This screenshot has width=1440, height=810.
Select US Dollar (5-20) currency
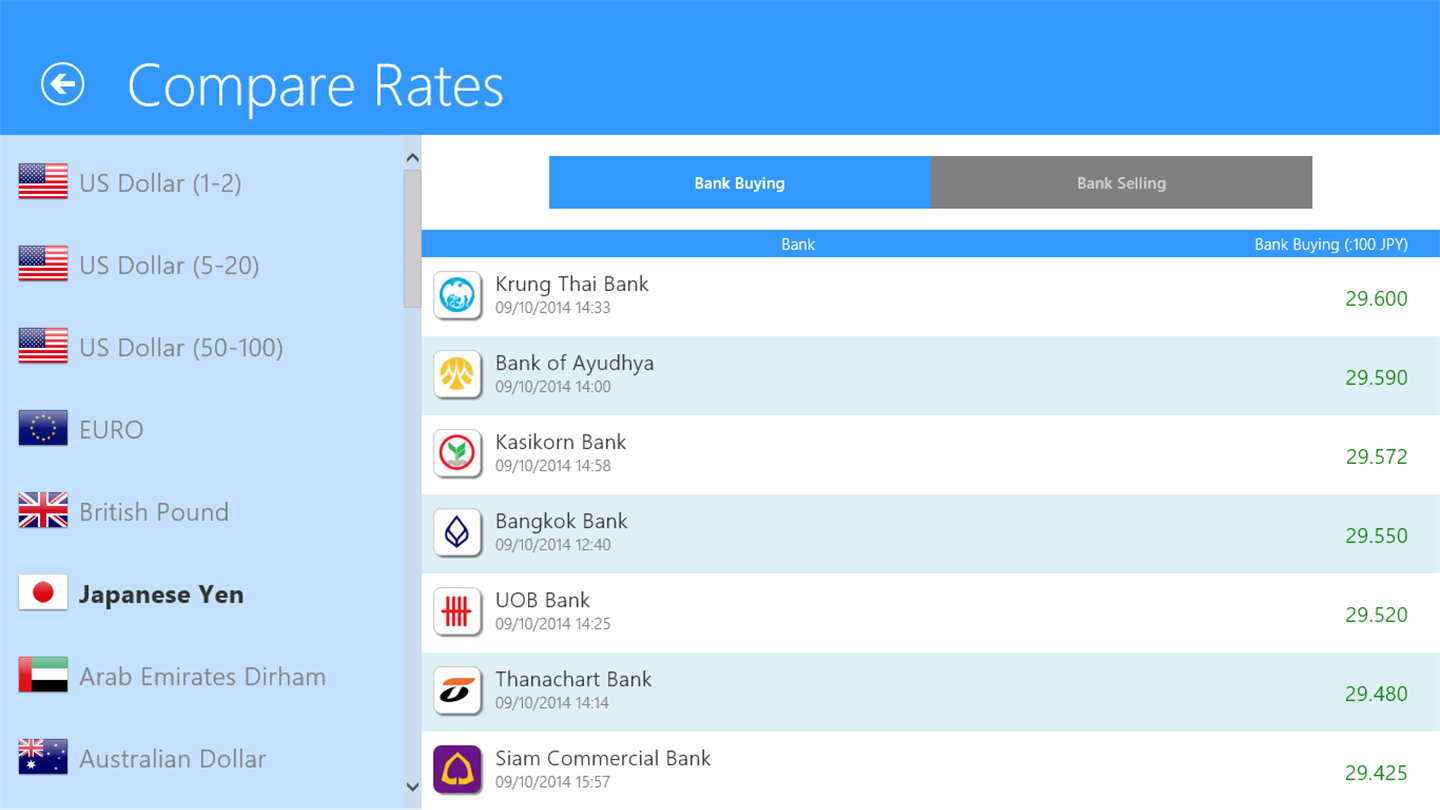coord(169,265)
